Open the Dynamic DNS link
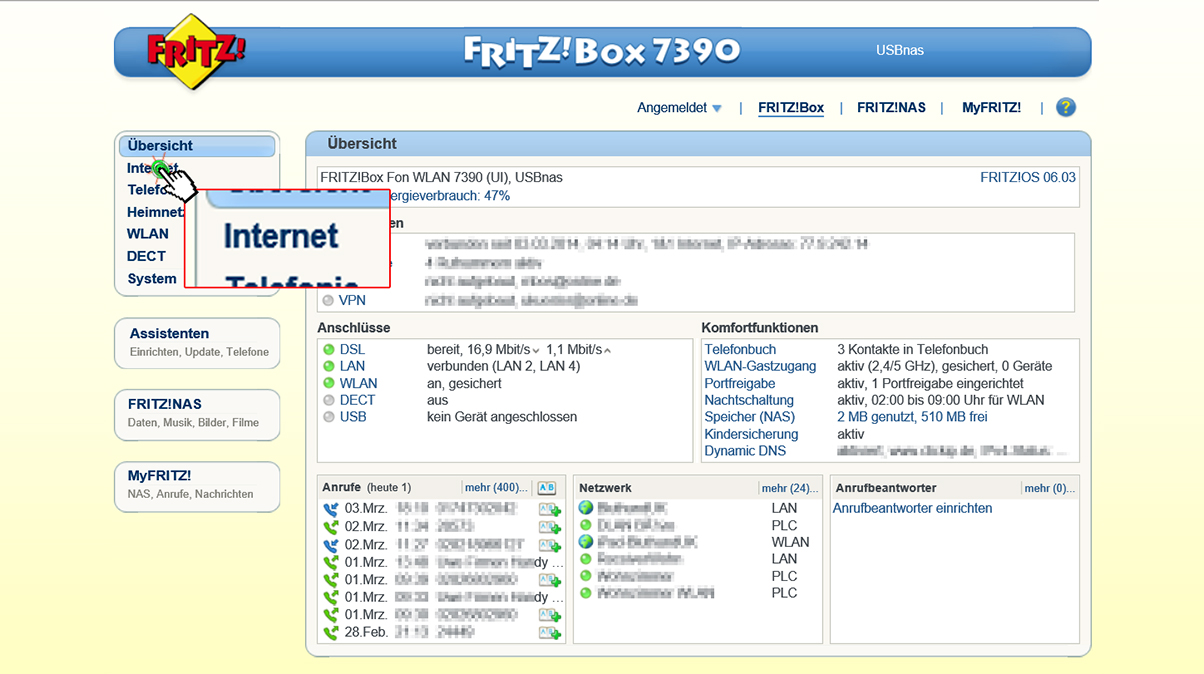Image resolution: width=1204 pixels, height=674 pixels. [745, 451]
